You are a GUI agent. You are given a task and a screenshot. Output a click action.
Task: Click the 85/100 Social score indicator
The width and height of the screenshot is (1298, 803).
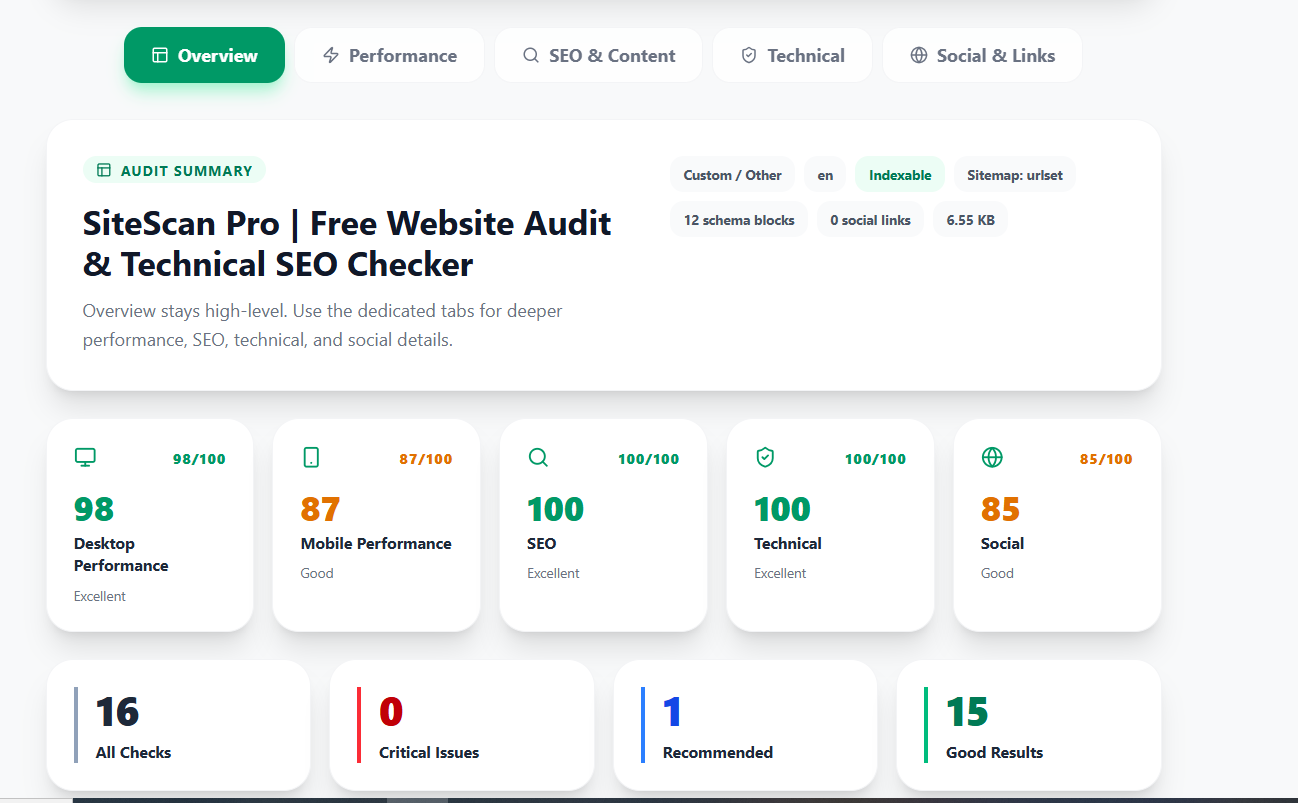pyautogui.click(x=1105, y=457)
